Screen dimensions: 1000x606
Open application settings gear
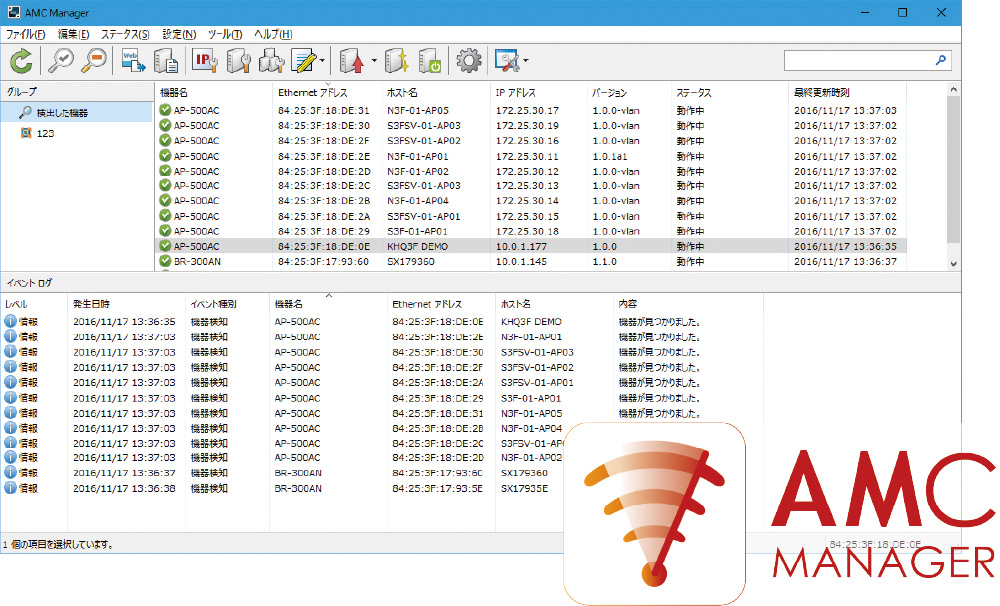466,60
